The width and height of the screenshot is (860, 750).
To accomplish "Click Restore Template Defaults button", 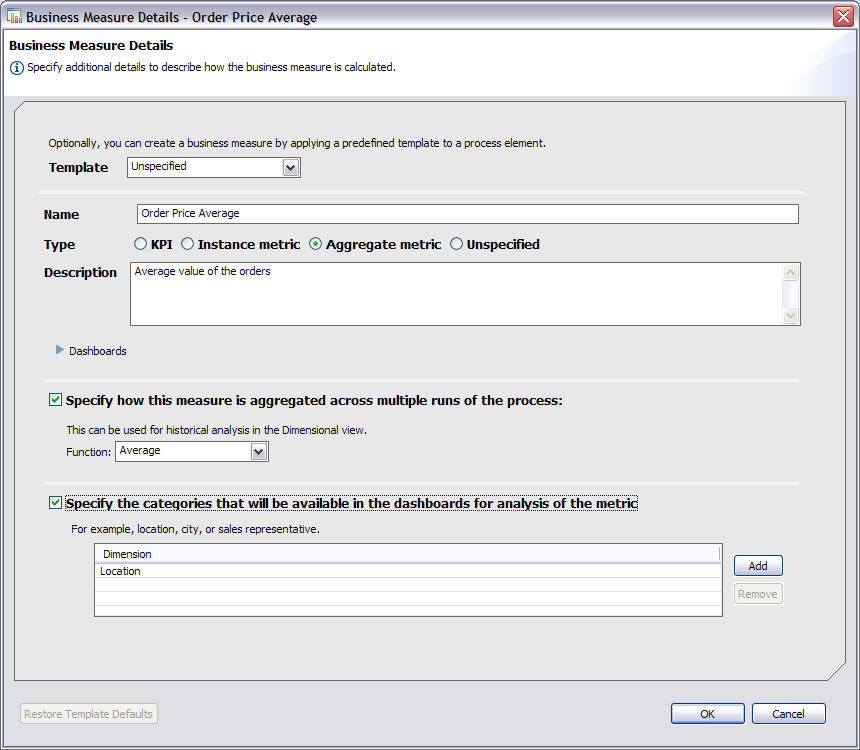I will pos(89,714).
